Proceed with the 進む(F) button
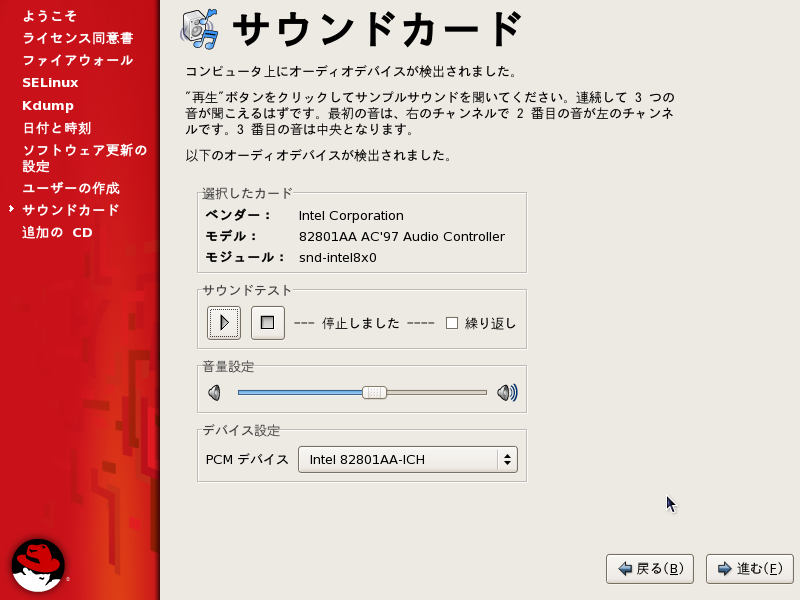Viewport: 800px width, 600px height. 749,568
